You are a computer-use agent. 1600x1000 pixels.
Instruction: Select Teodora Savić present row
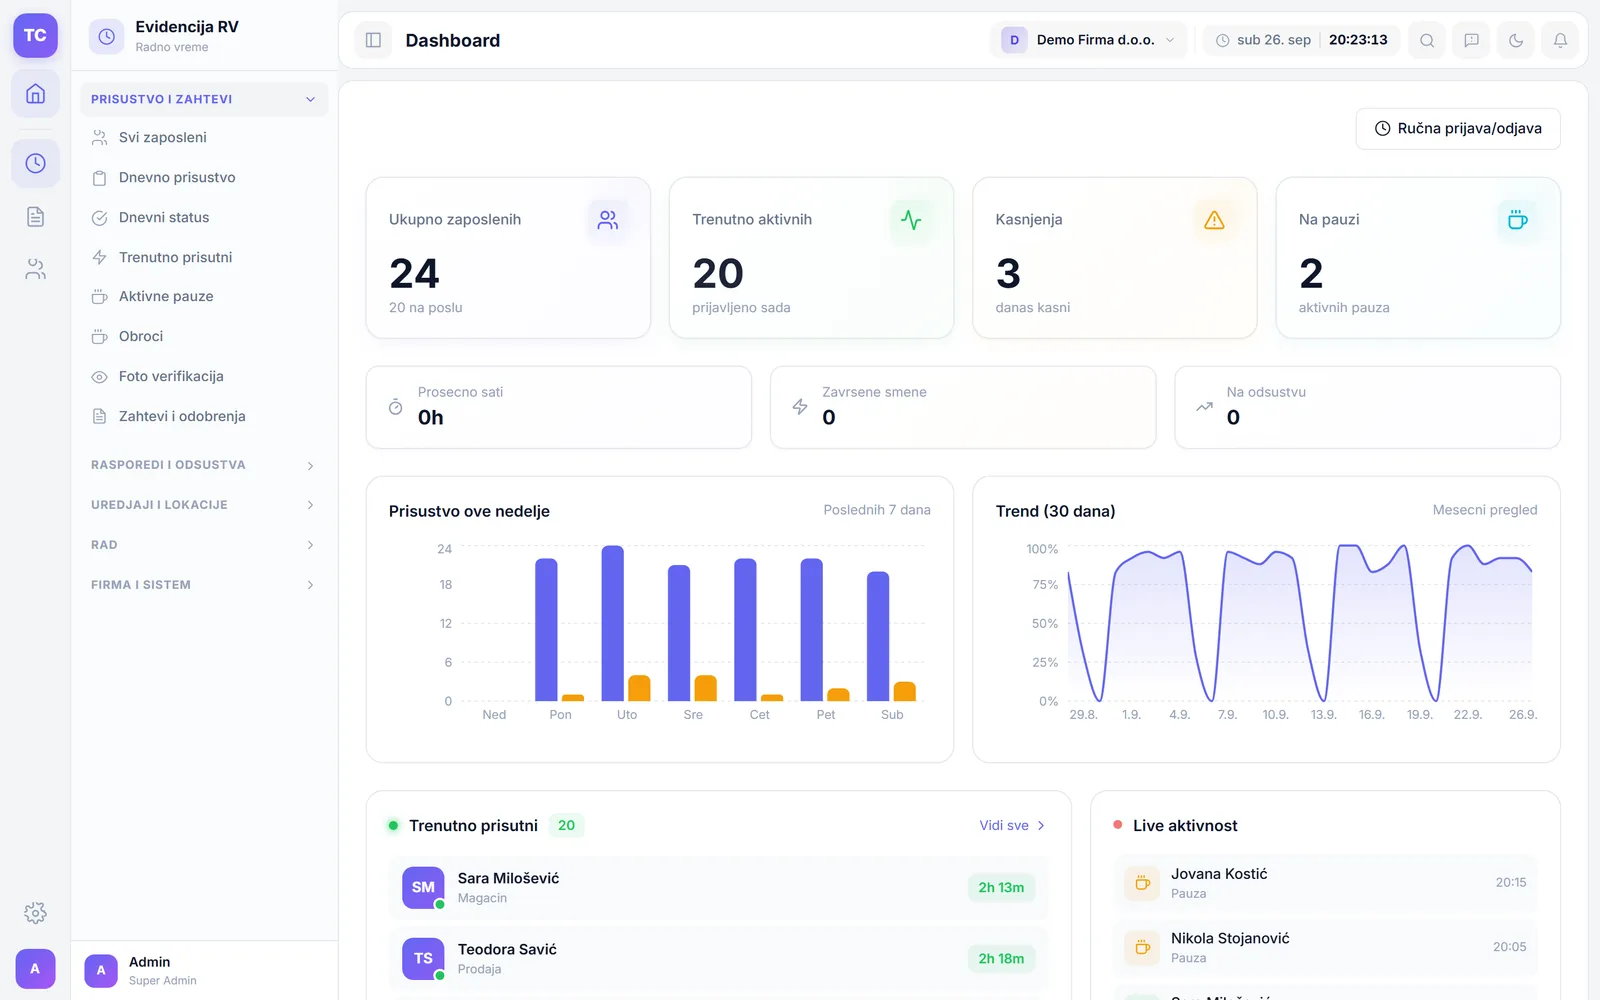tap(719, 958)
